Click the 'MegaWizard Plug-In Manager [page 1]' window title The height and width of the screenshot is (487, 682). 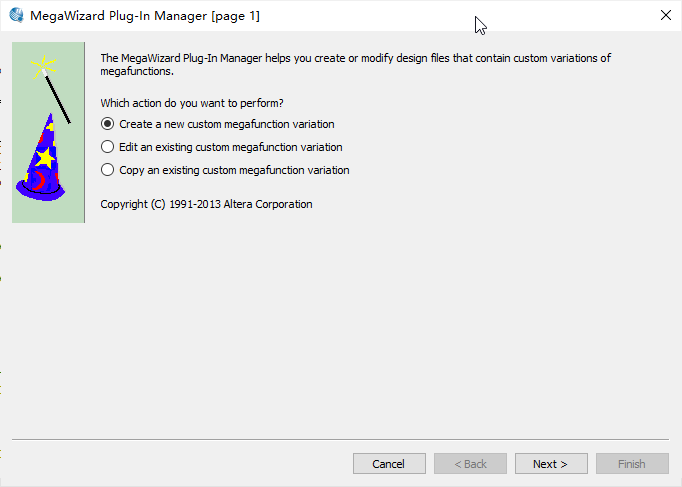tap(146, 16)
